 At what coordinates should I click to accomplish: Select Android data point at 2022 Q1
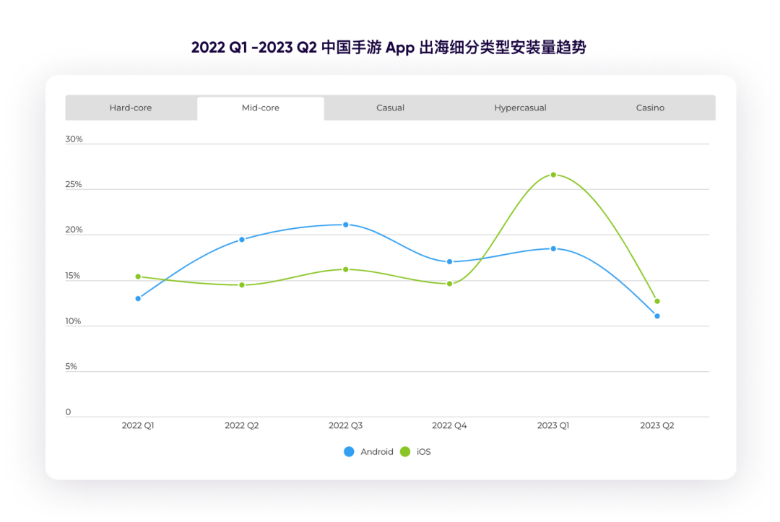138,298
